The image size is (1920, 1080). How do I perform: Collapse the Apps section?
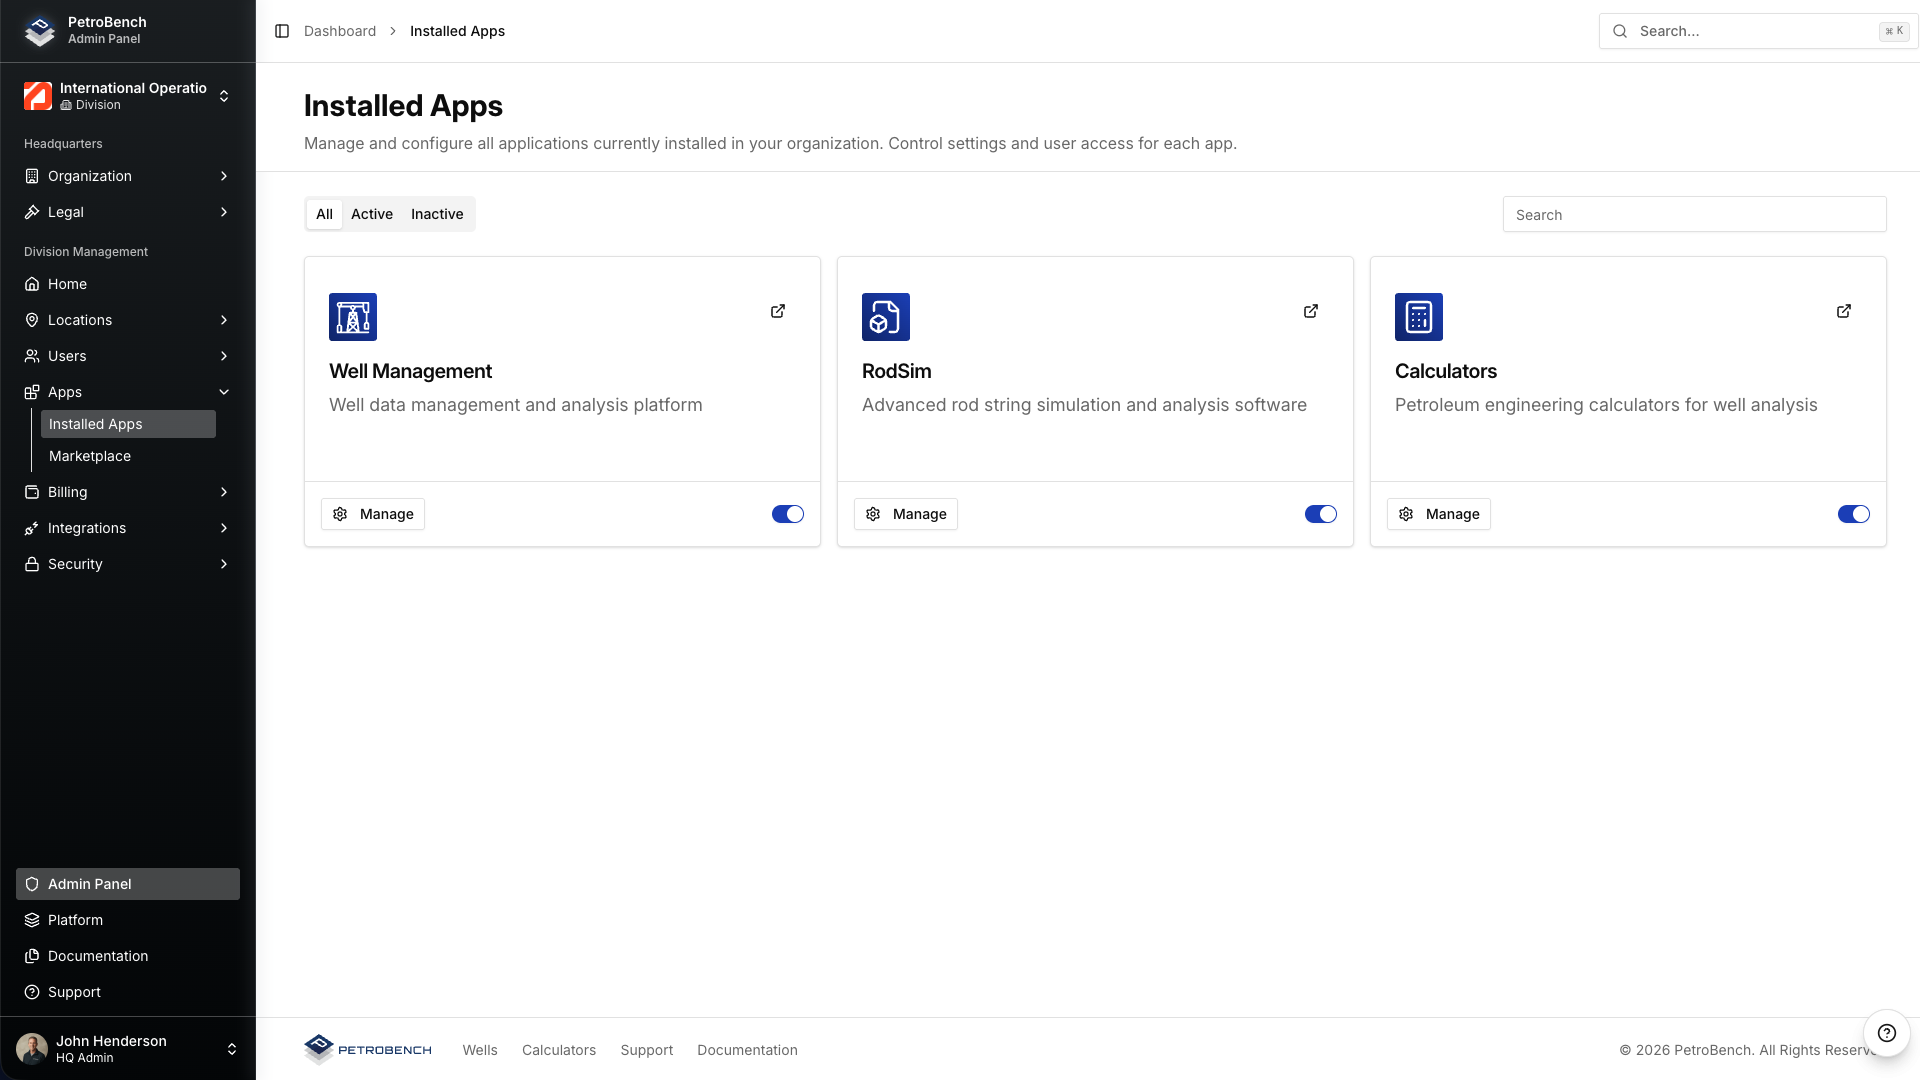[127, 392]
